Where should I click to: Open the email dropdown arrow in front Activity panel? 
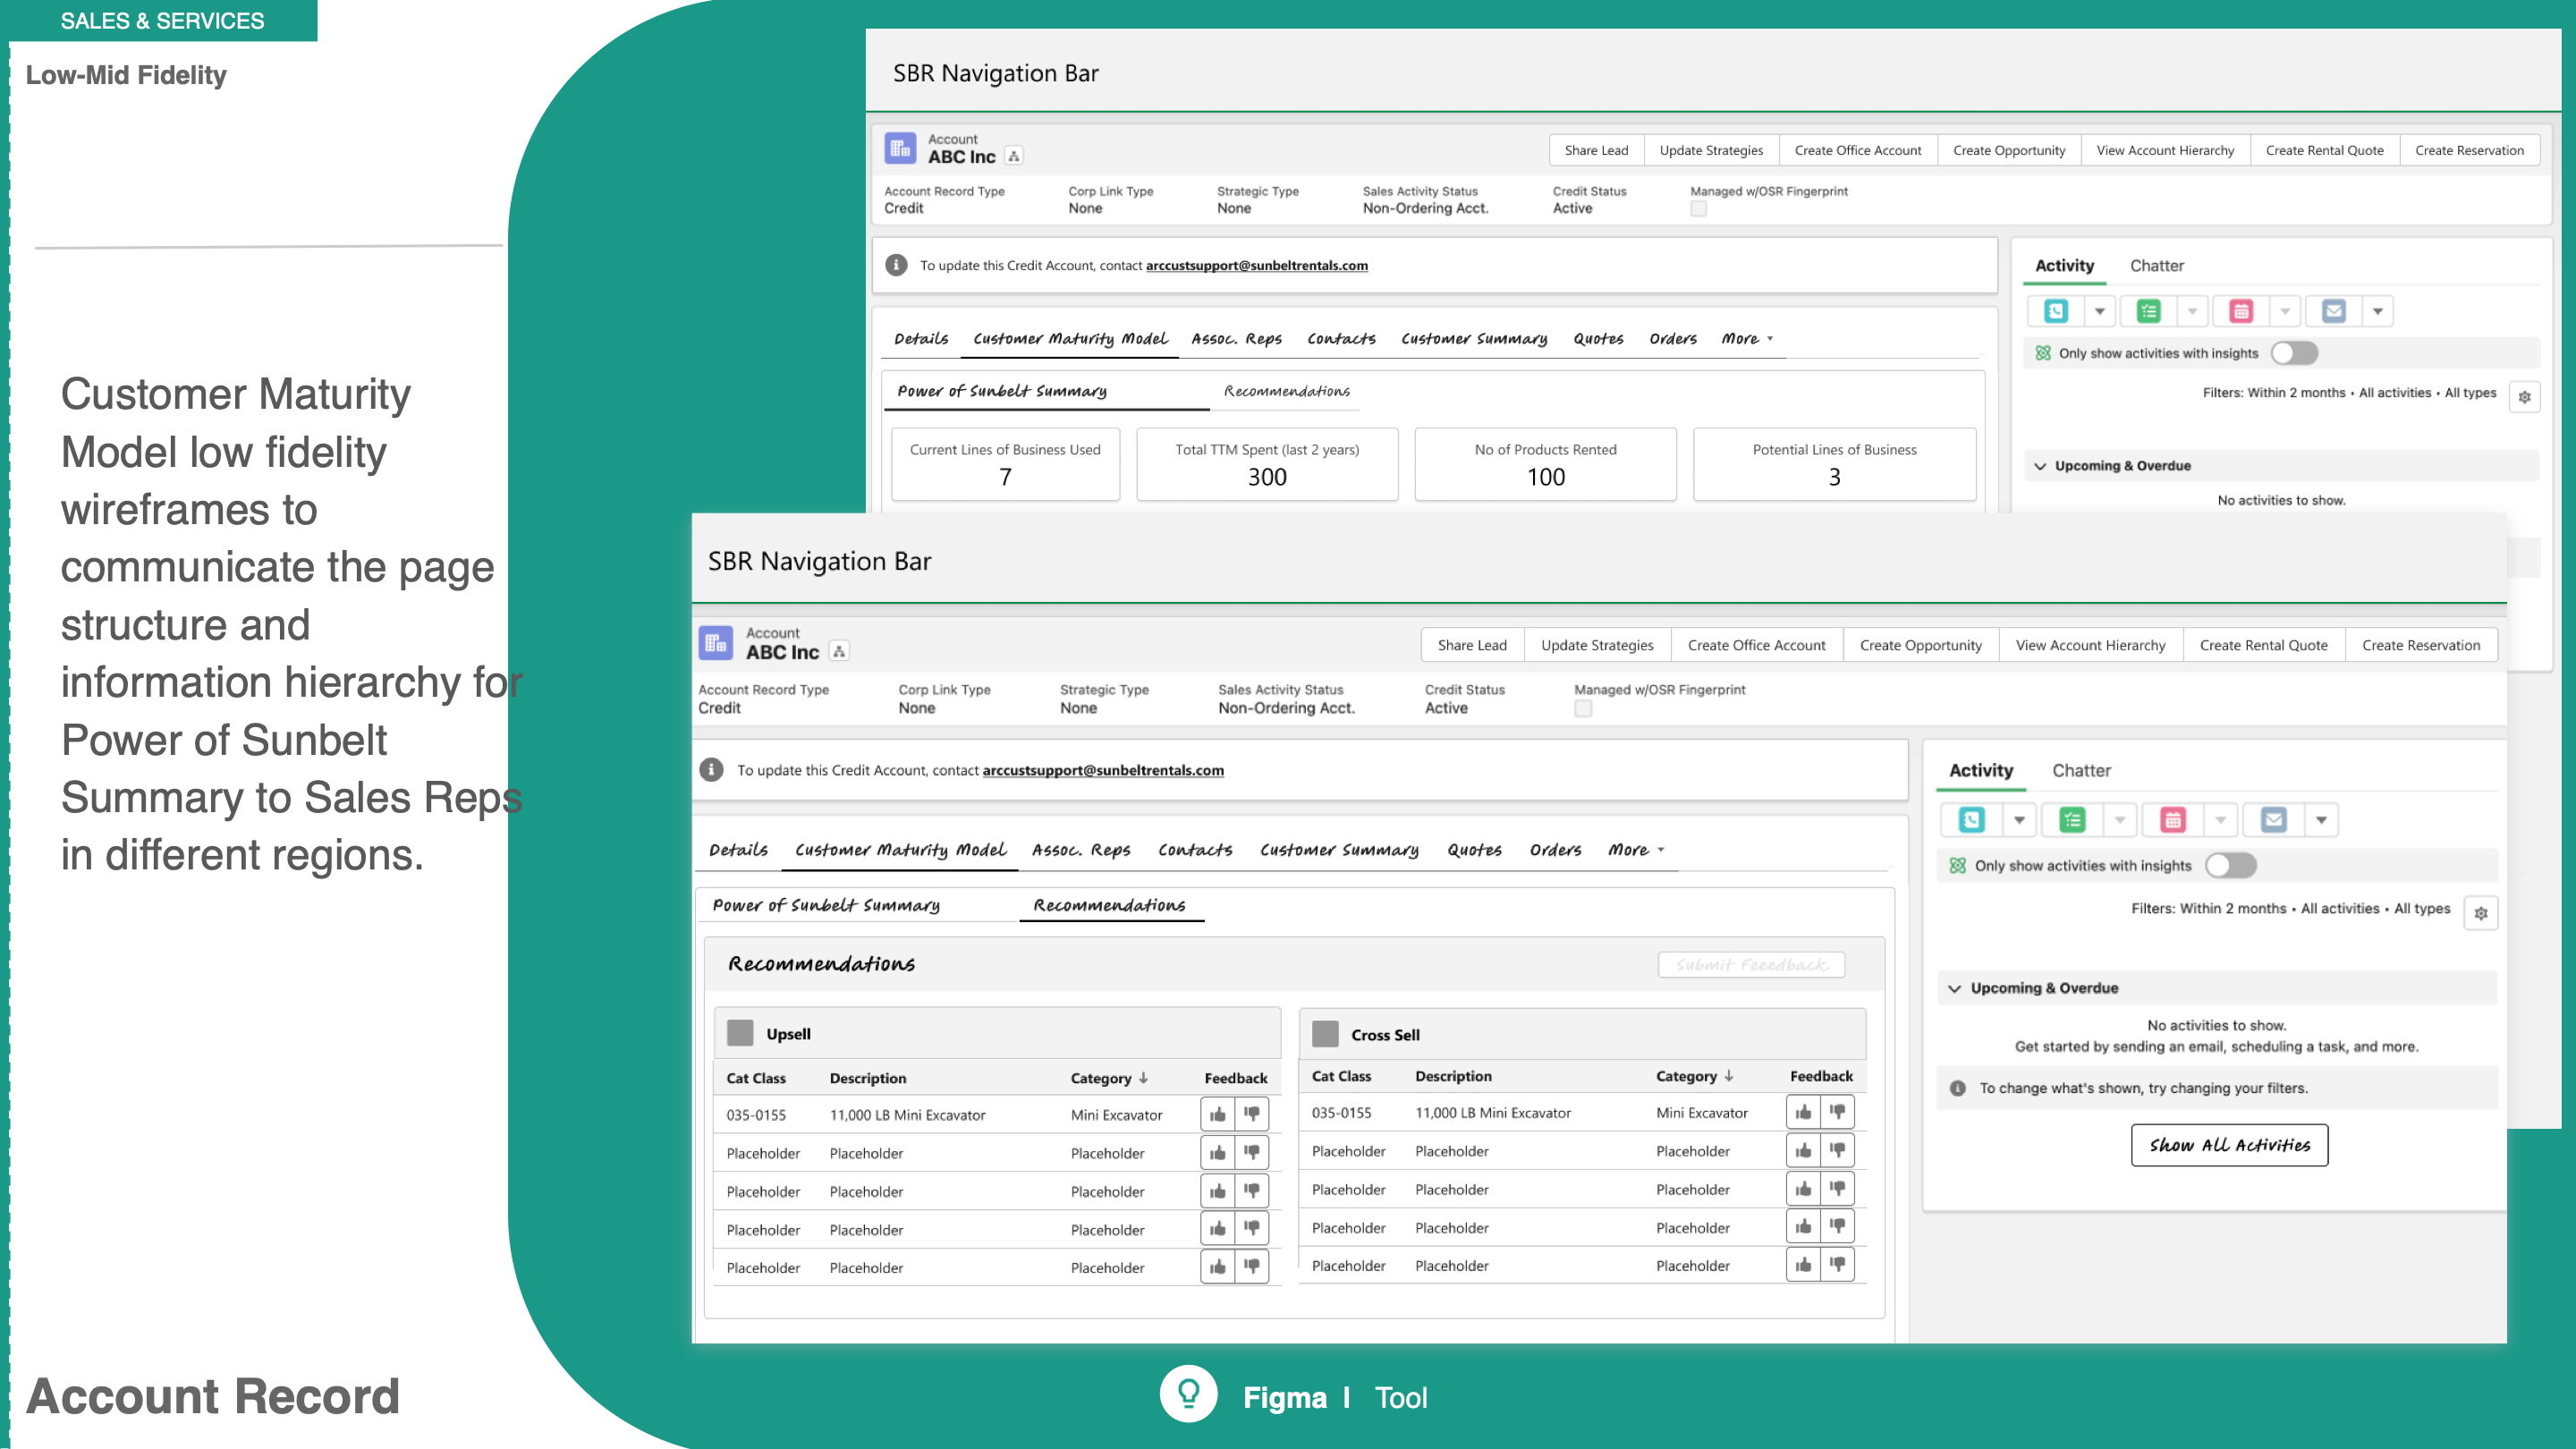point(2322,820)
